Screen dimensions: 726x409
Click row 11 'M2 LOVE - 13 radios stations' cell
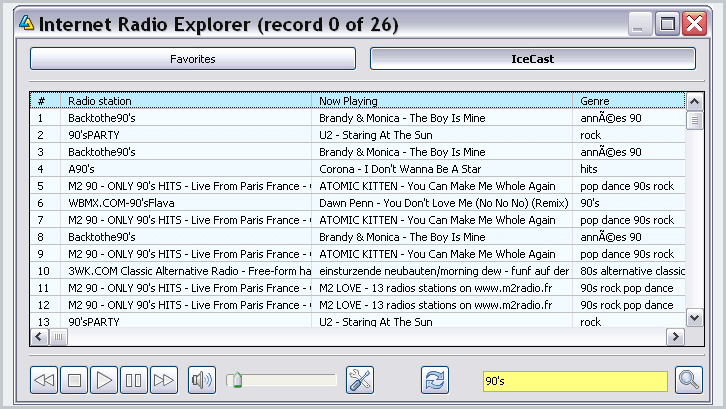coord(442,288)
